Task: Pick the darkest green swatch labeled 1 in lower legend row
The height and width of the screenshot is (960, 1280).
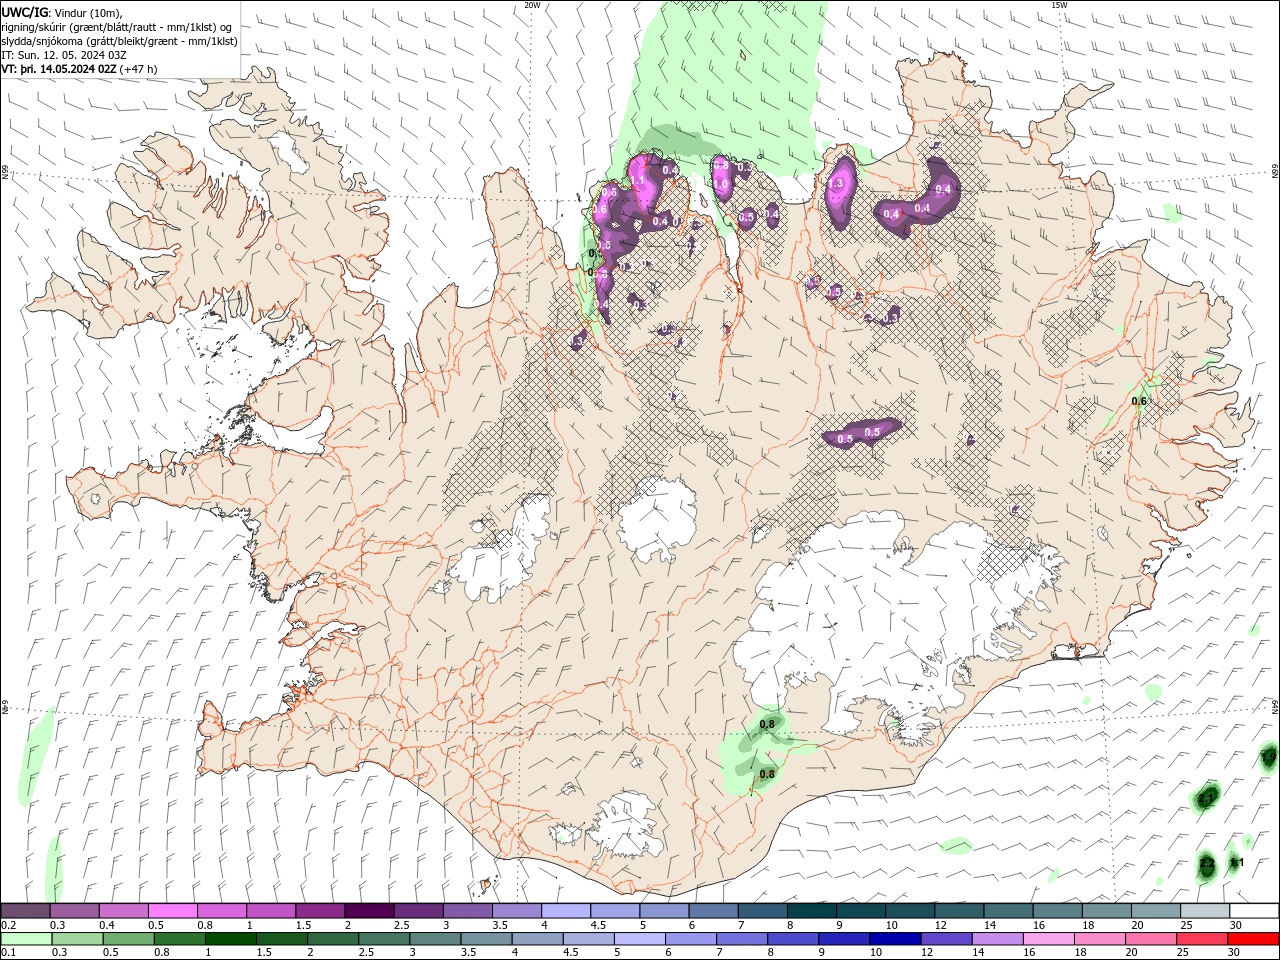Action: pyautogui.click(x=231, y=939)
